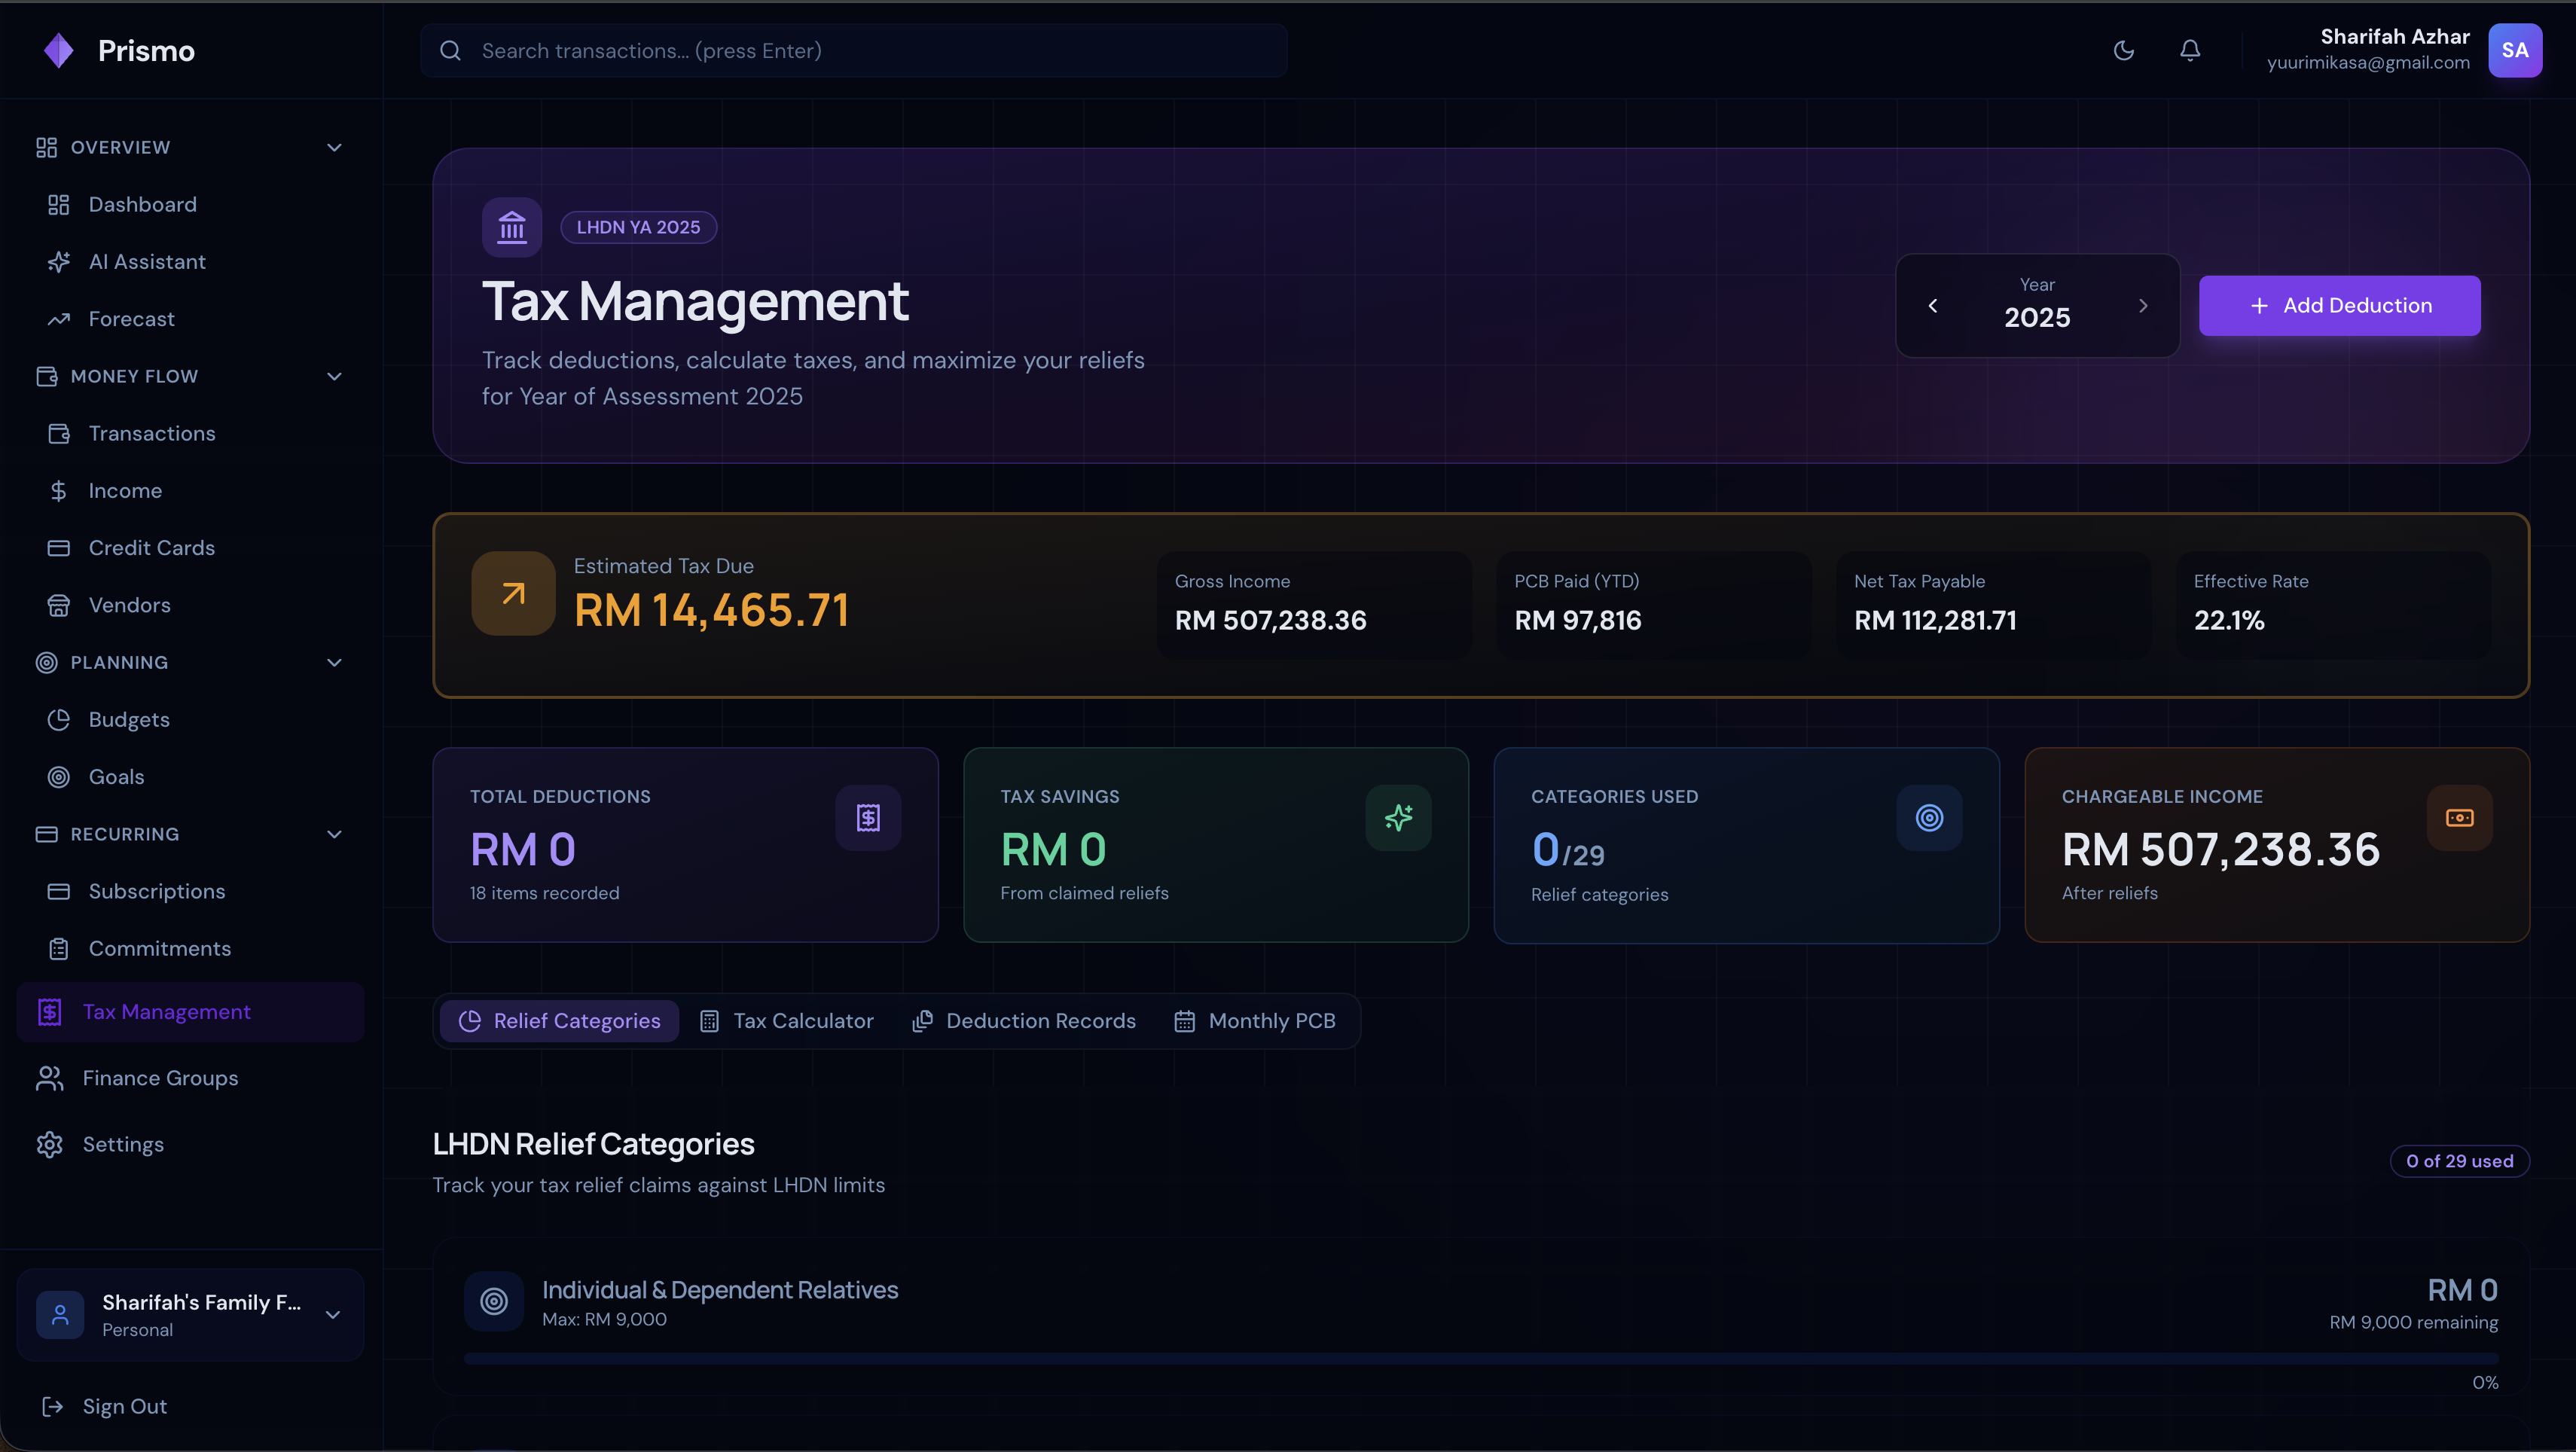Open notifications bell icon
Screen dimensions: 2576x1452
click(x=2190, y=50)
